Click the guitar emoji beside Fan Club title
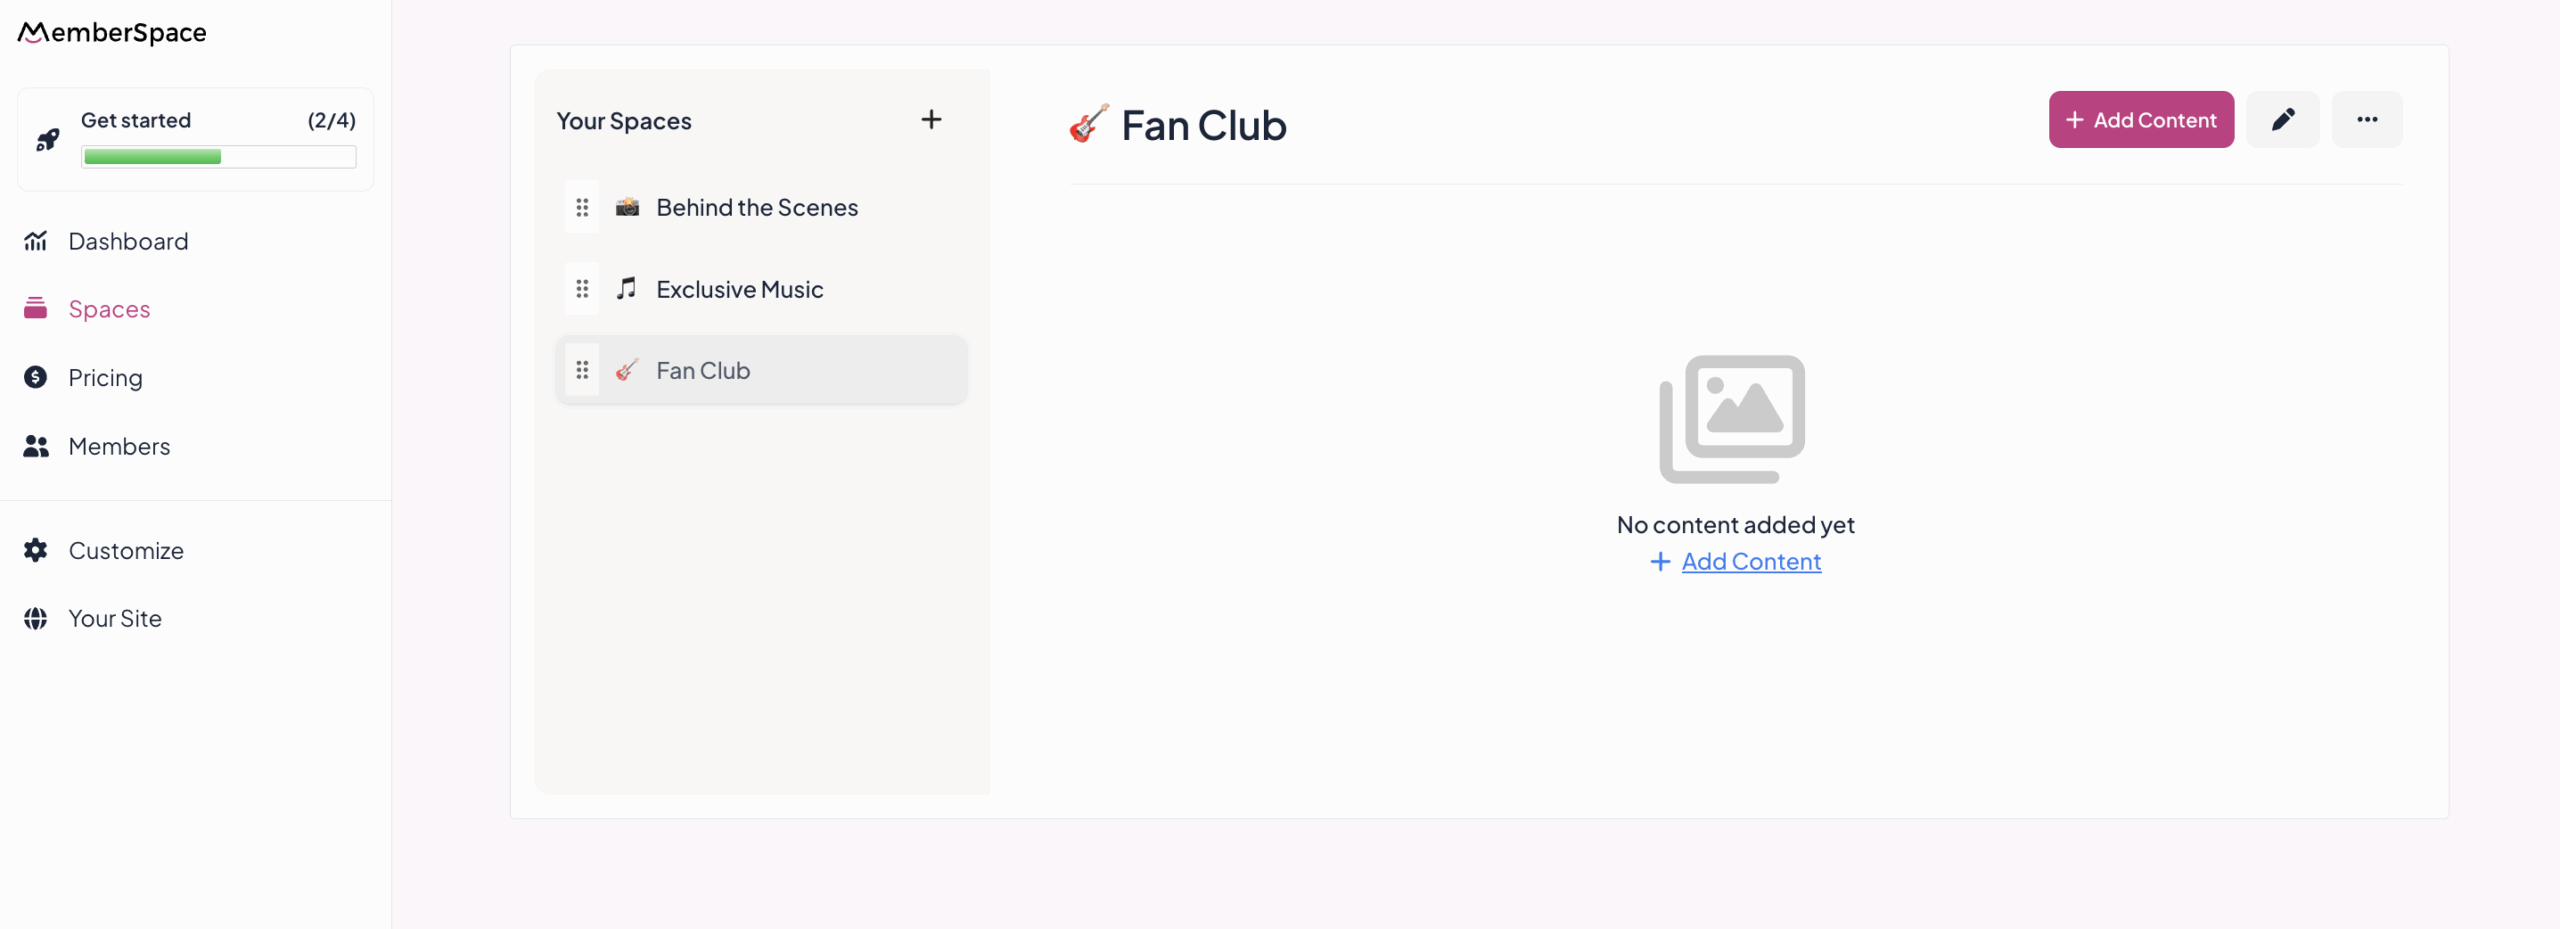Image resolution: width=2560 pixels, height=929 pixels. [x=1088, y=124]
